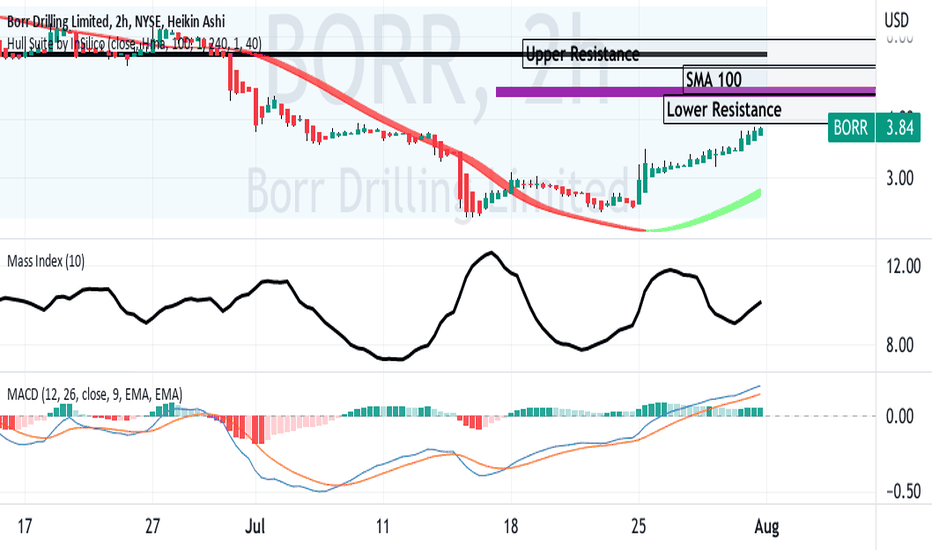The height and width of the screenshot is (550, 932).
Task: Click the Jul date label on time axis
Action: [255, 526]
